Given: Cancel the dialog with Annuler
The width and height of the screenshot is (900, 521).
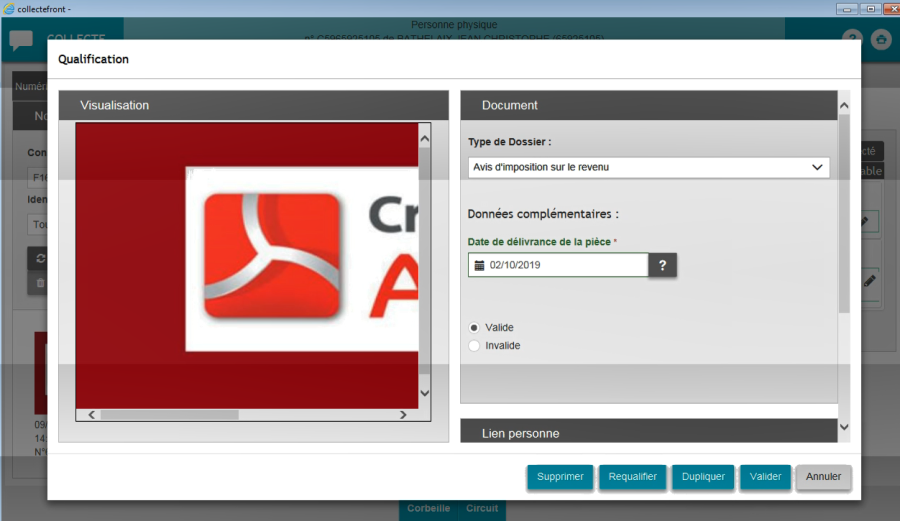Looking at the screenshot, I should [824, 477].
